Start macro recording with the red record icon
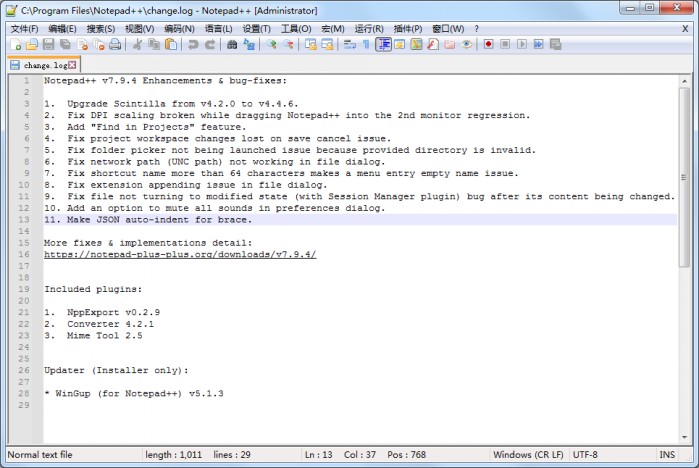This screenshot has height=468, width=699. coord(488,45)
